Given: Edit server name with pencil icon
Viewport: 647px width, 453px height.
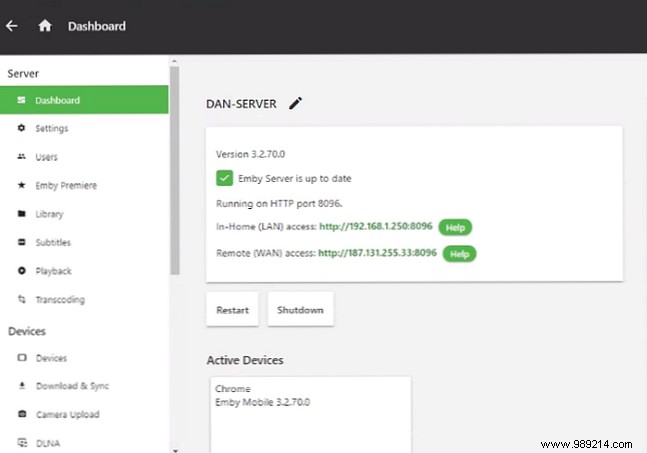Looking at the screenshot, I should pyautogui.click(x=295, y=103).
